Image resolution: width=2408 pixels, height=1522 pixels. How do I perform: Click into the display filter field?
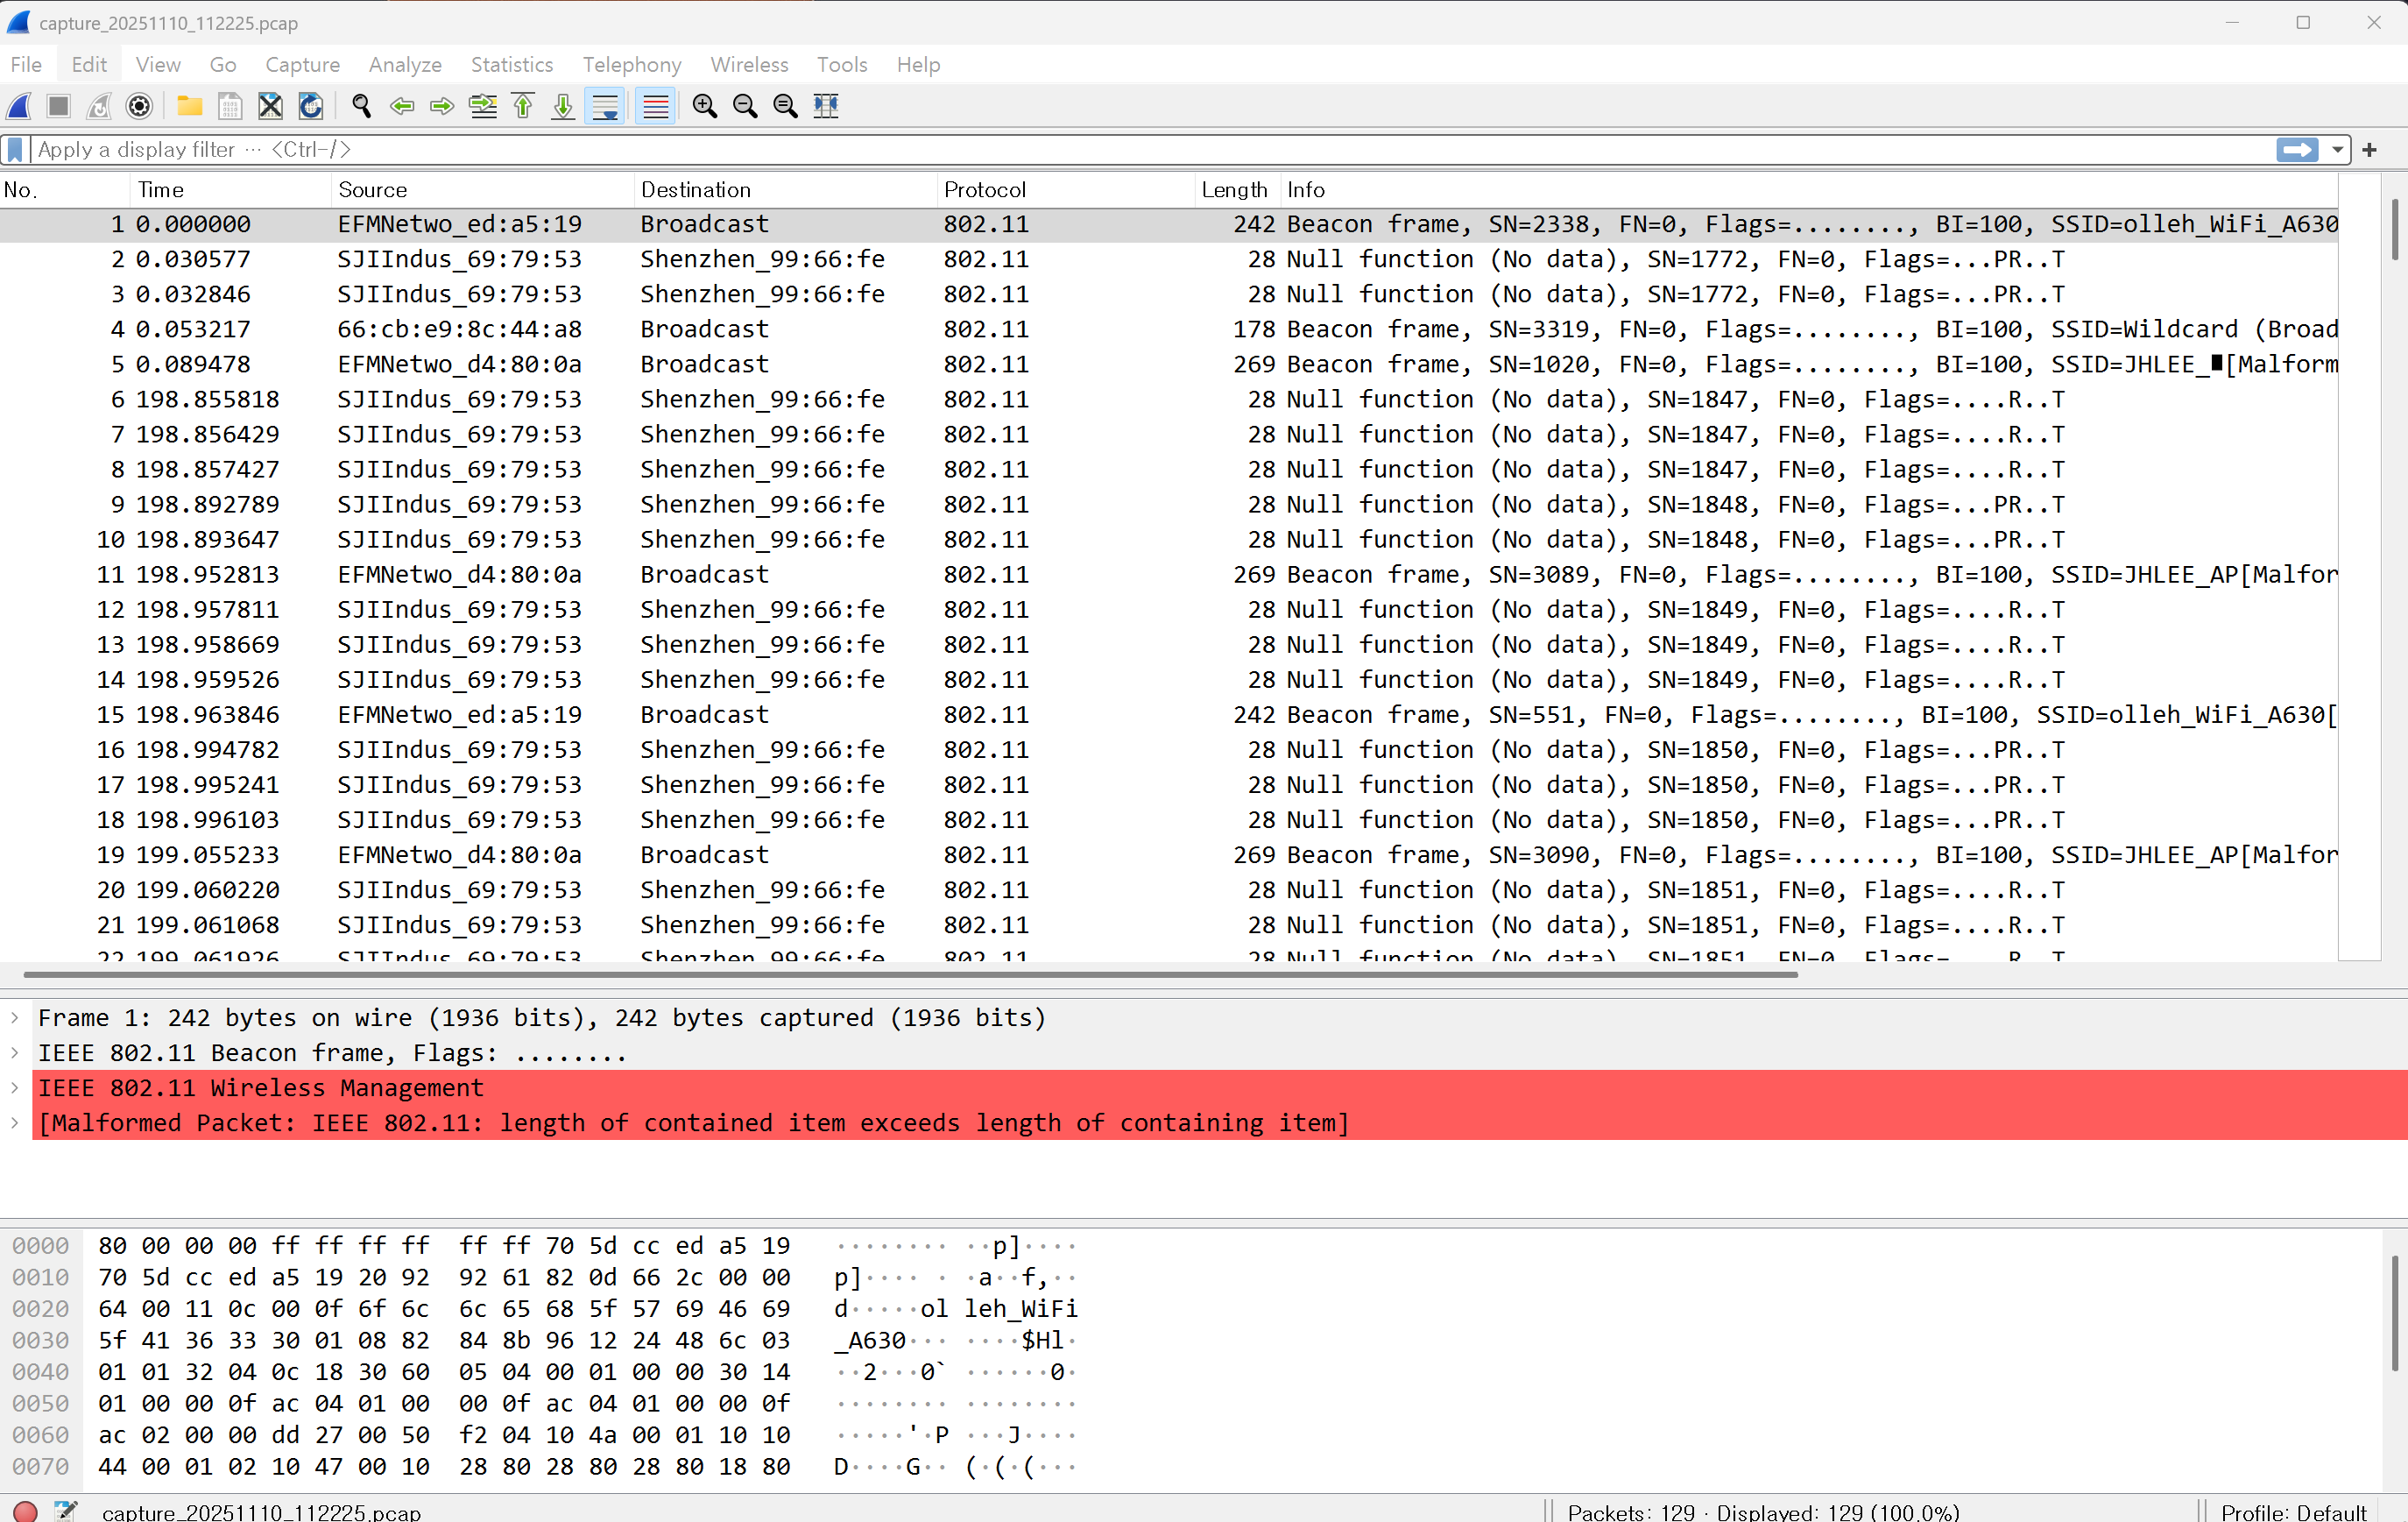(x=1100, y=150)
